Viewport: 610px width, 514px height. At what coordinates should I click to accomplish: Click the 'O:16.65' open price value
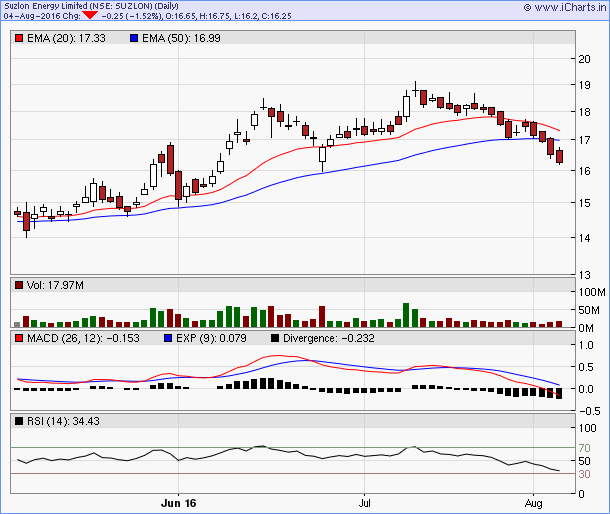point(182,16)
